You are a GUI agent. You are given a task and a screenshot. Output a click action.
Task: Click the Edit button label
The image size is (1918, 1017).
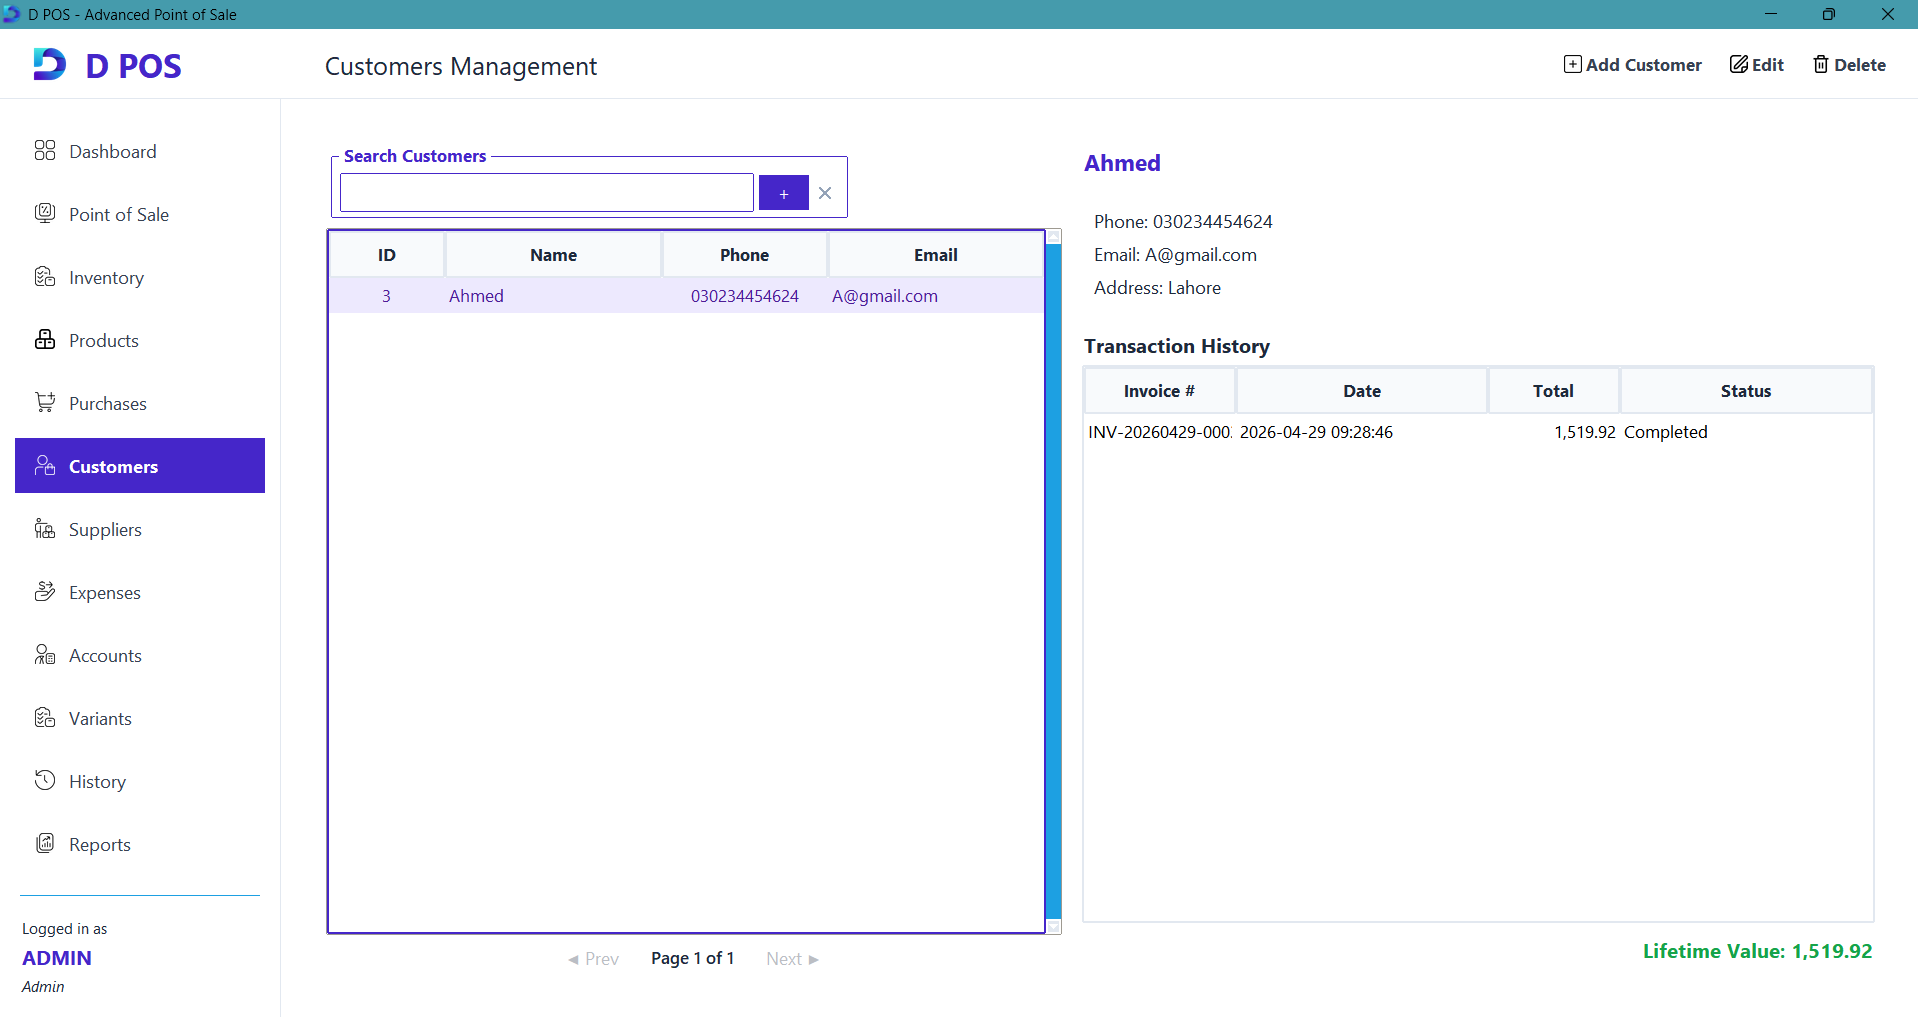(1768, 64)
